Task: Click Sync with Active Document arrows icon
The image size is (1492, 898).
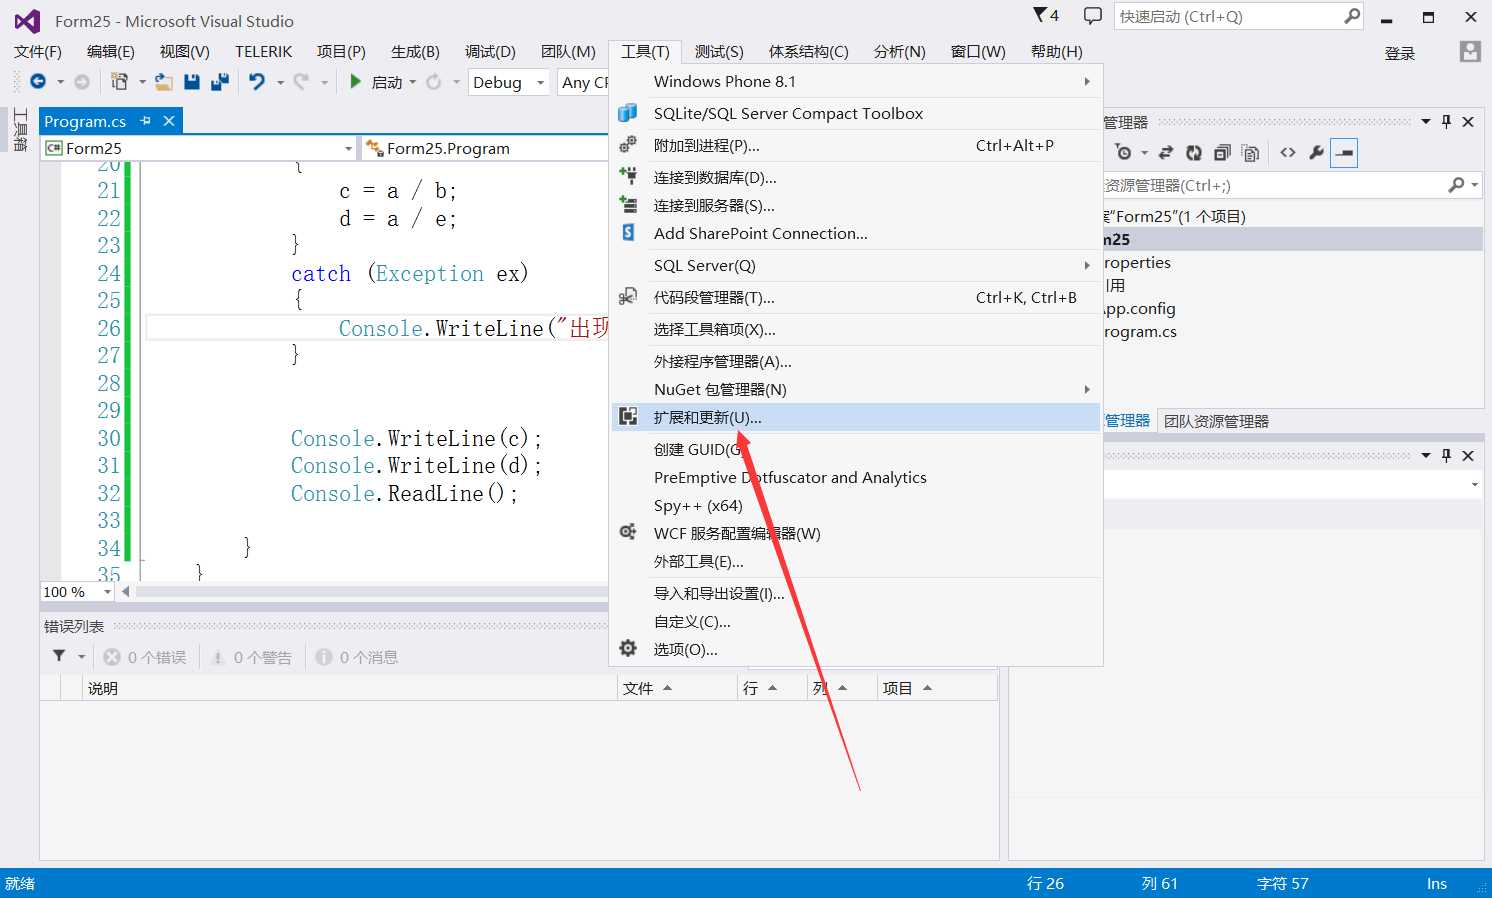Action: pyautogui.click(x=1166, y=153)
